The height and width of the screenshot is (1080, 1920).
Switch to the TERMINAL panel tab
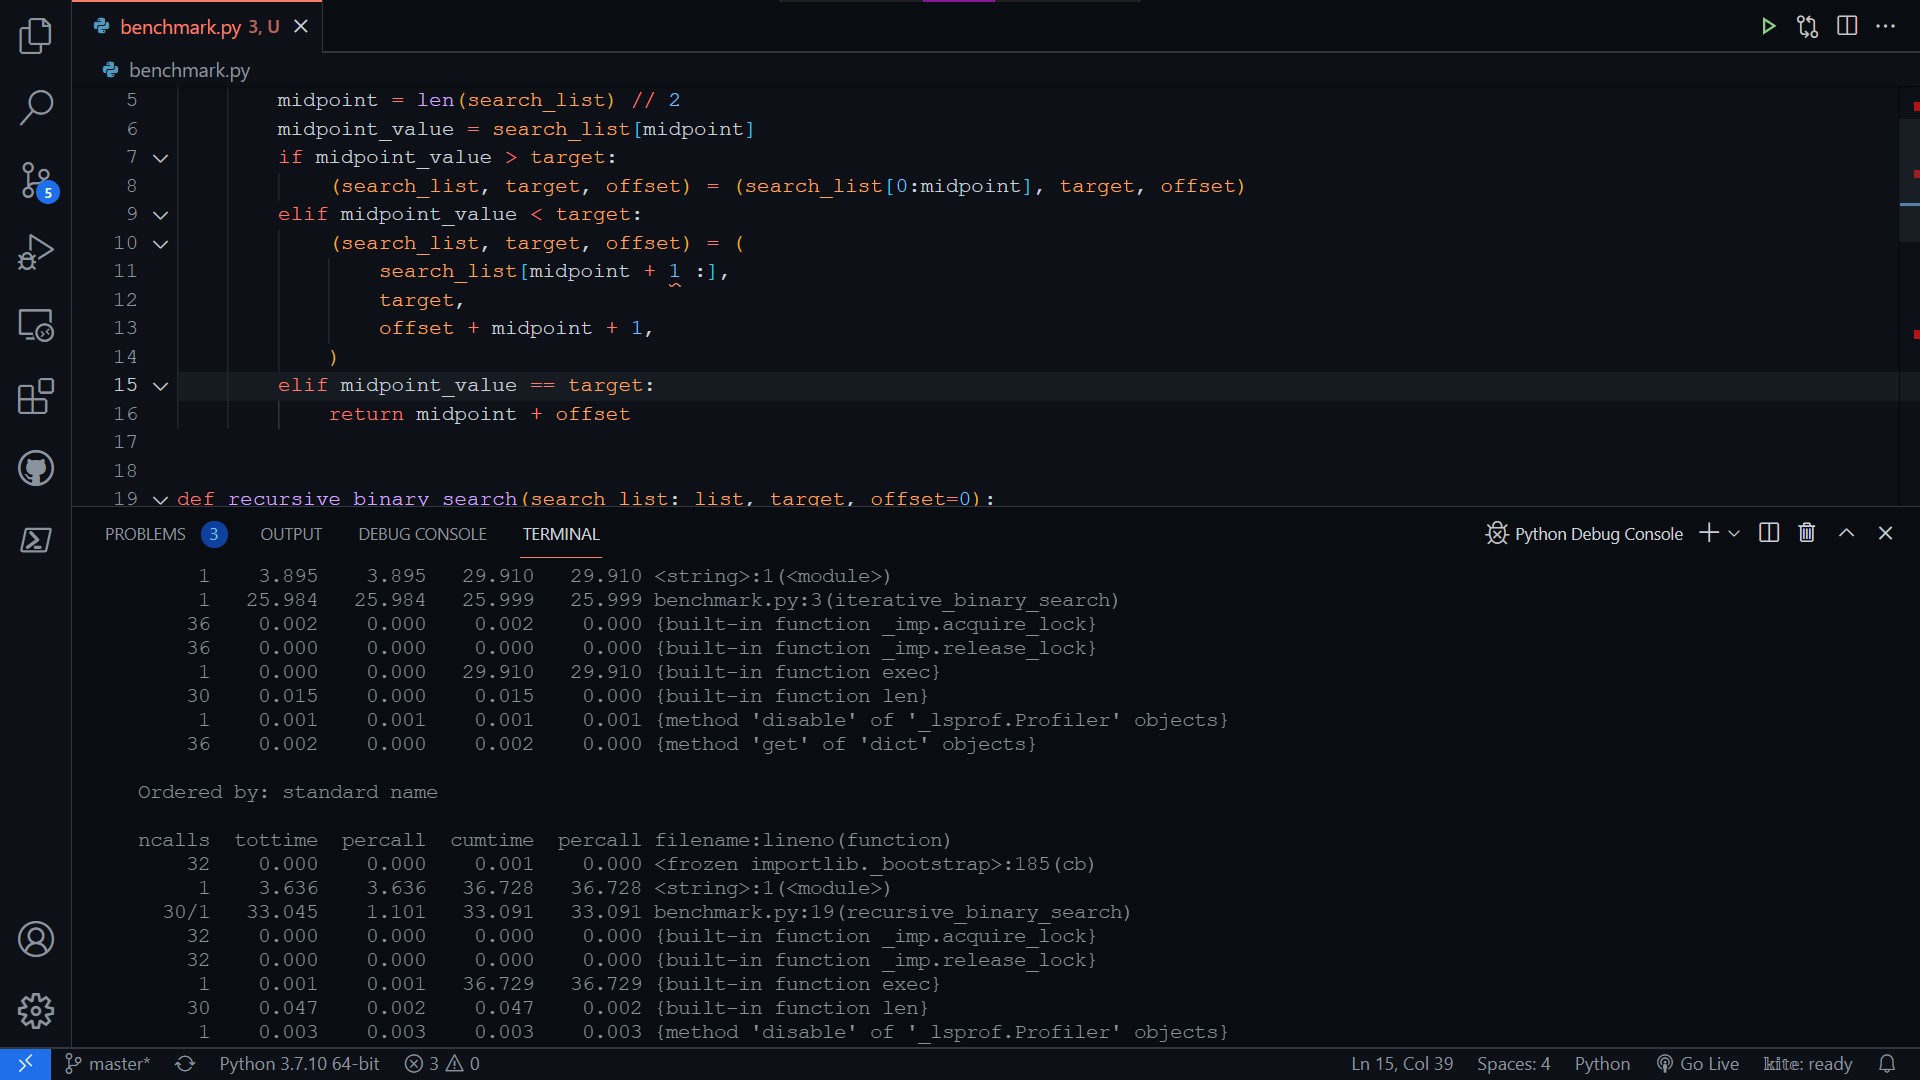tap(561, 534)
